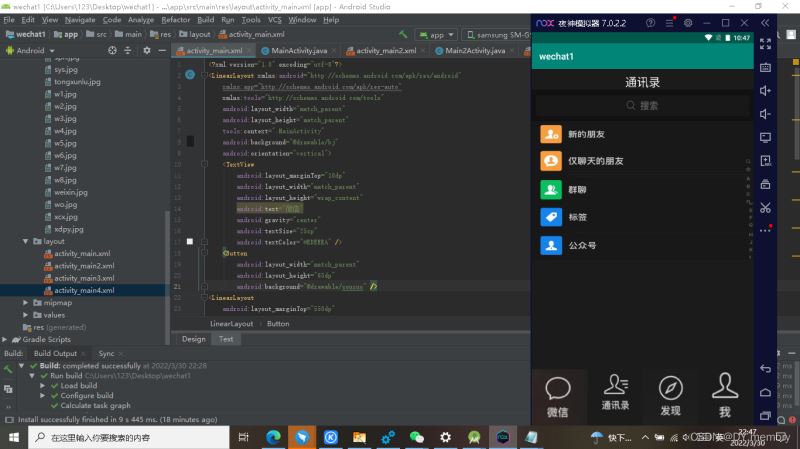Image resolution: width=800 pixels, height=449 pixels.
Task: Tap the 我 profile tab in emulator
Action: click(725, 395)
